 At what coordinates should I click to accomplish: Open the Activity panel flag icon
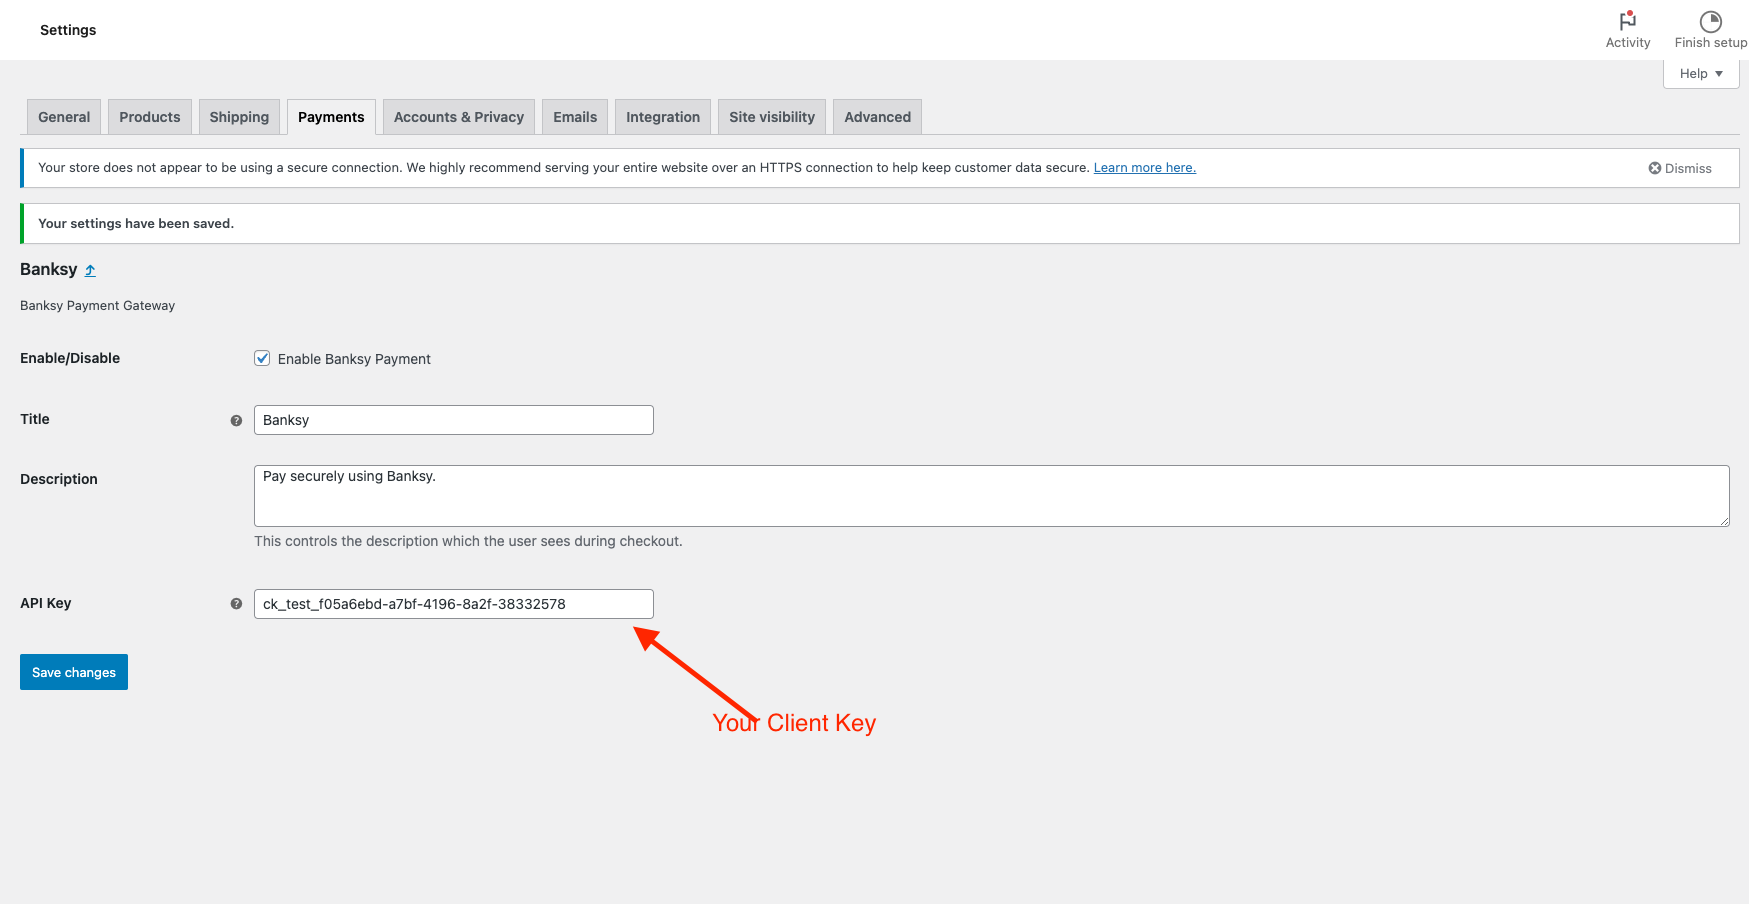(1627, 21)
